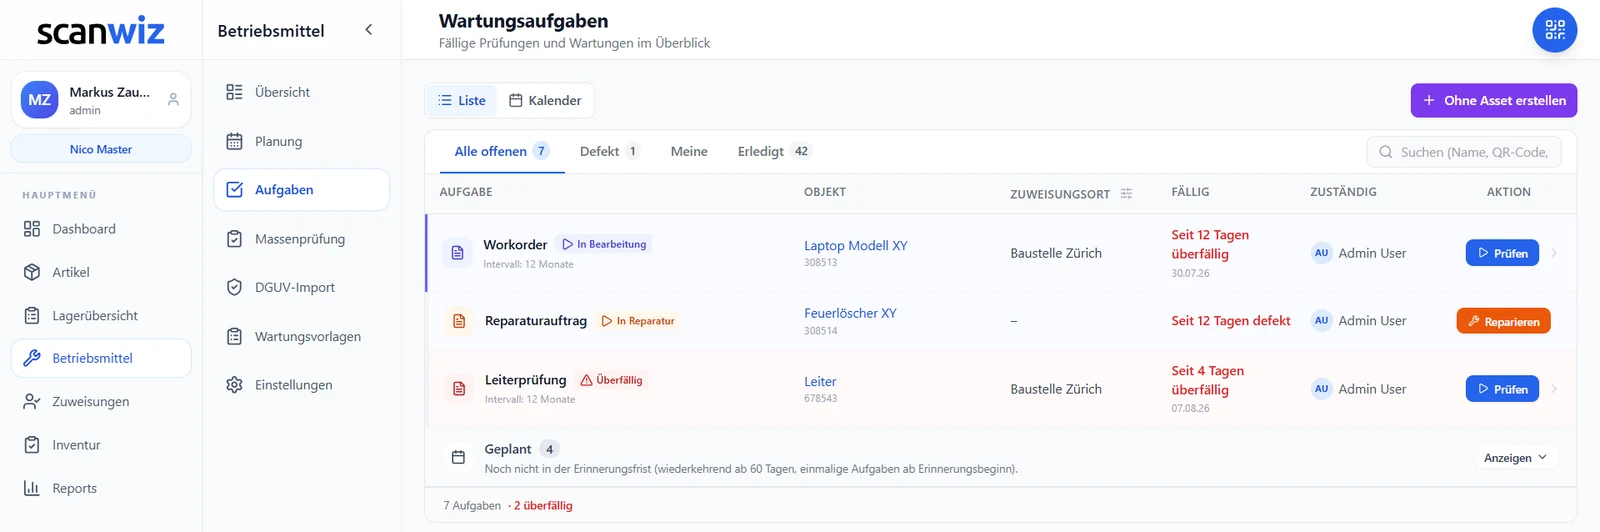Focus the Suchen search field
This screenshot has height=532, width=1600.
tap(1464, 152)
